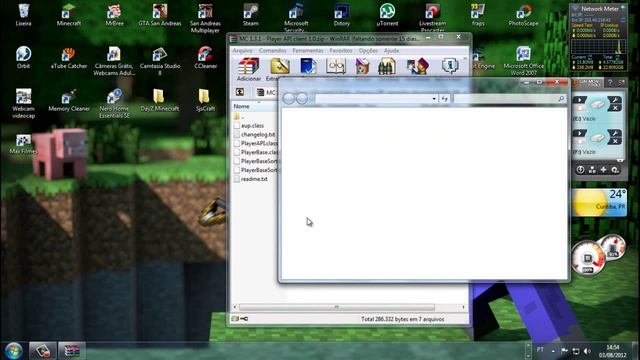Open the Ferramentas menu in WinRAR
The height and width of the screenshot is (360, 640).
[x=308, y=51]
